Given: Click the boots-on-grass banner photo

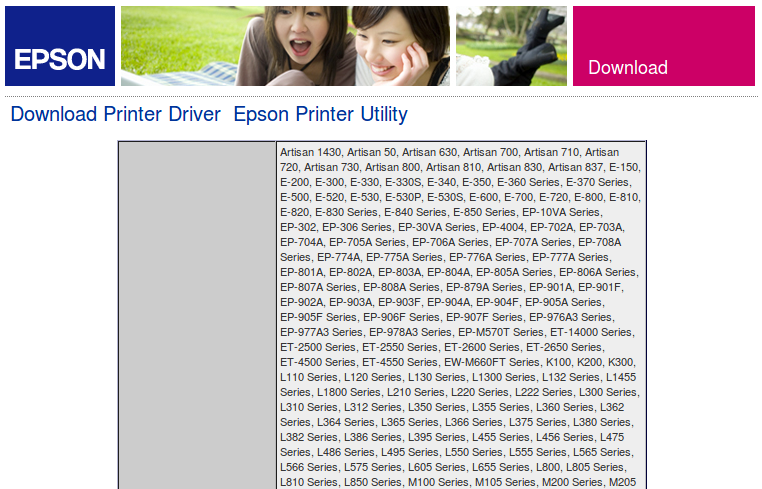Looking at the screenshot, I should coord(511,46).
